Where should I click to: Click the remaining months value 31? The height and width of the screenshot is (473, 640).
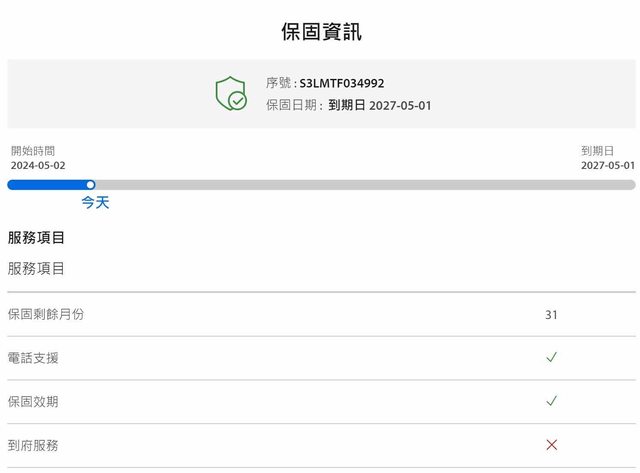point(551,315)
